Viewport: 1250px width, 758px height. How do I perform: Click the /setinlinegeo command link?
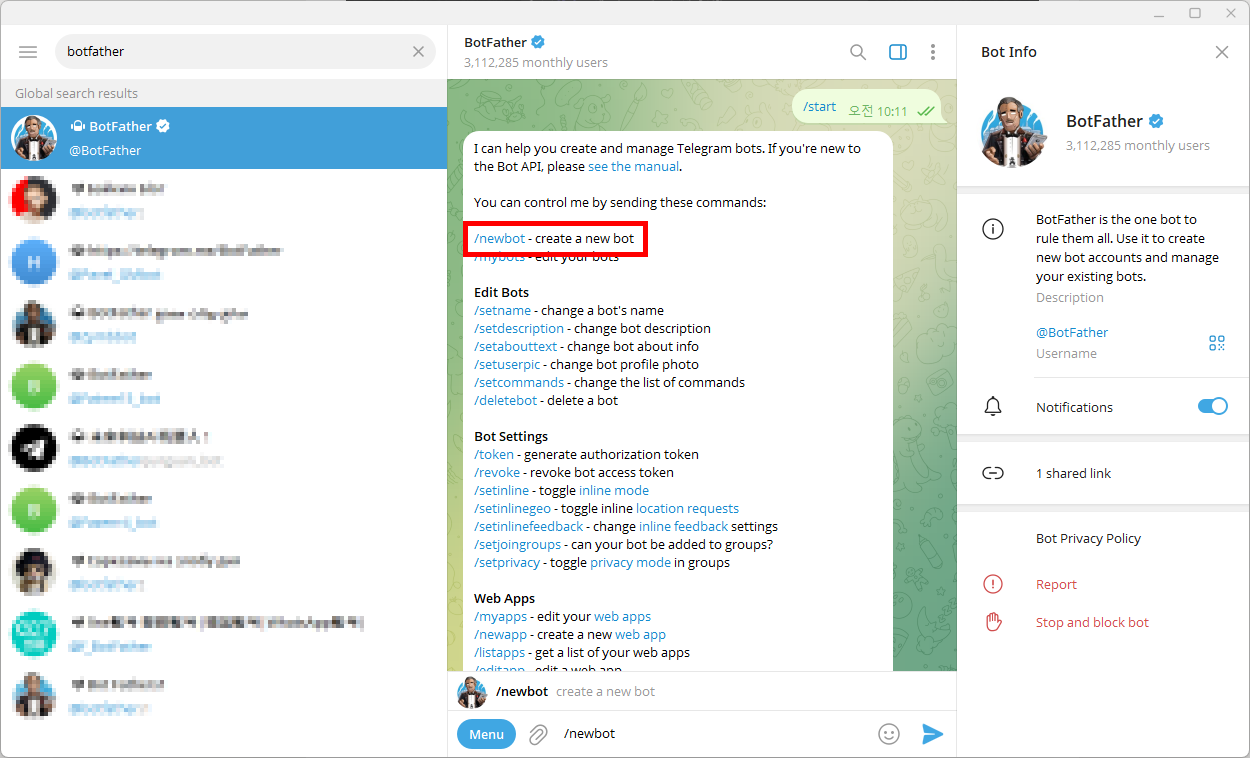click(x=512, y=508)
